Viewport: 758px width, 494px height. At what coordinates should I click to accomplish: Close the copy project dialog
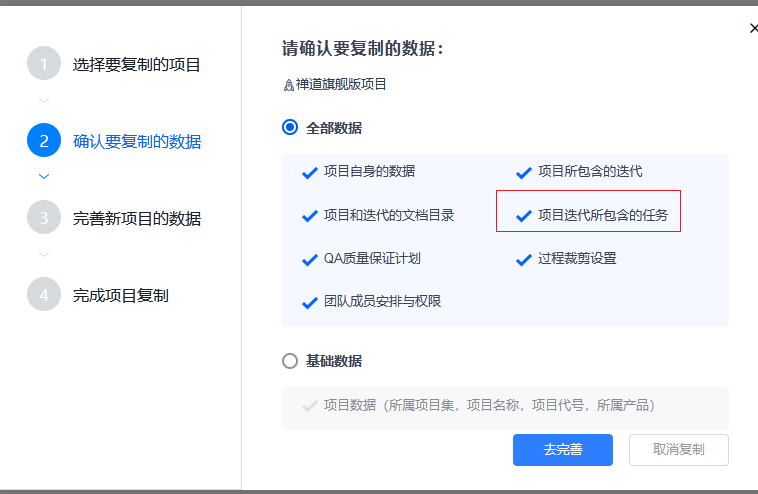click(753, 29)
